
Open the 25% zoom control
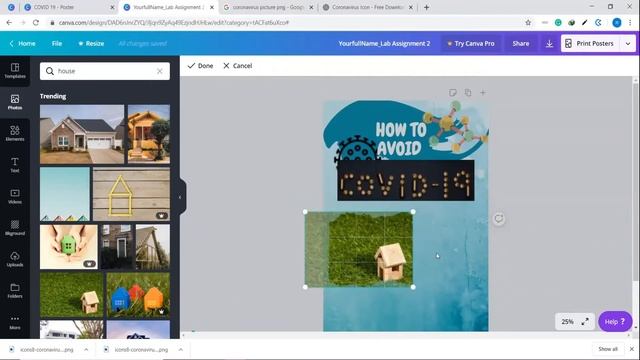tap(567, 322)
